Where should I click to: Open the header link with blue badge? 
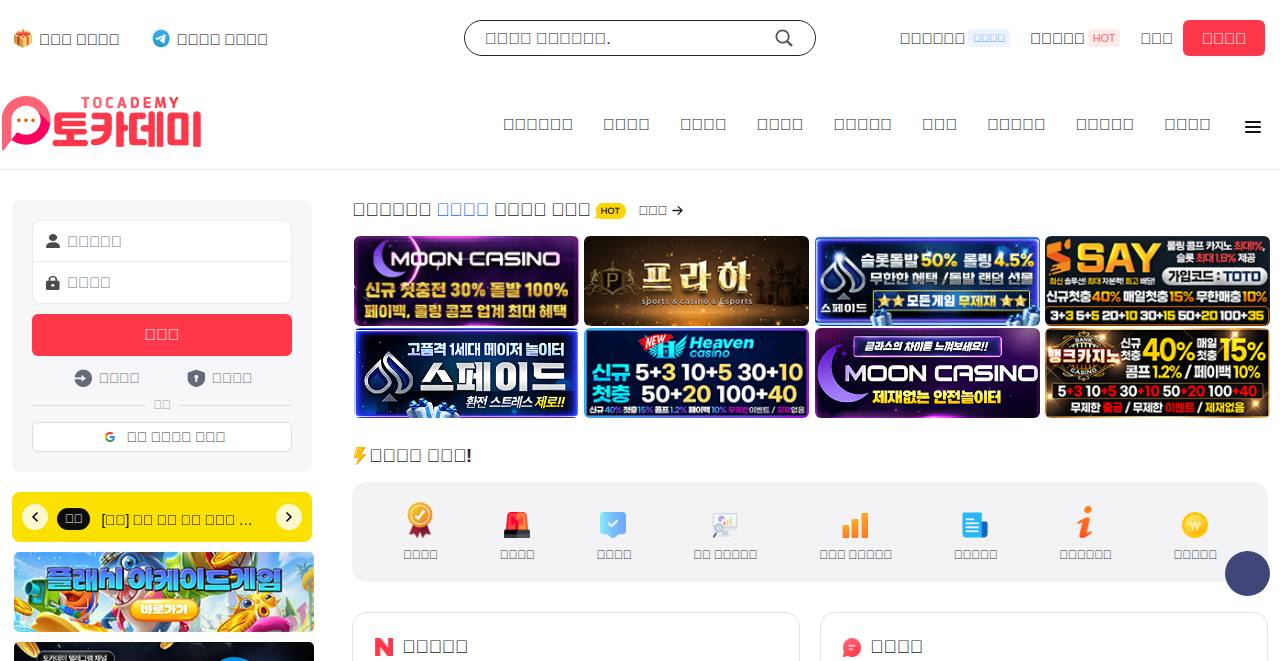pos(954,38)
